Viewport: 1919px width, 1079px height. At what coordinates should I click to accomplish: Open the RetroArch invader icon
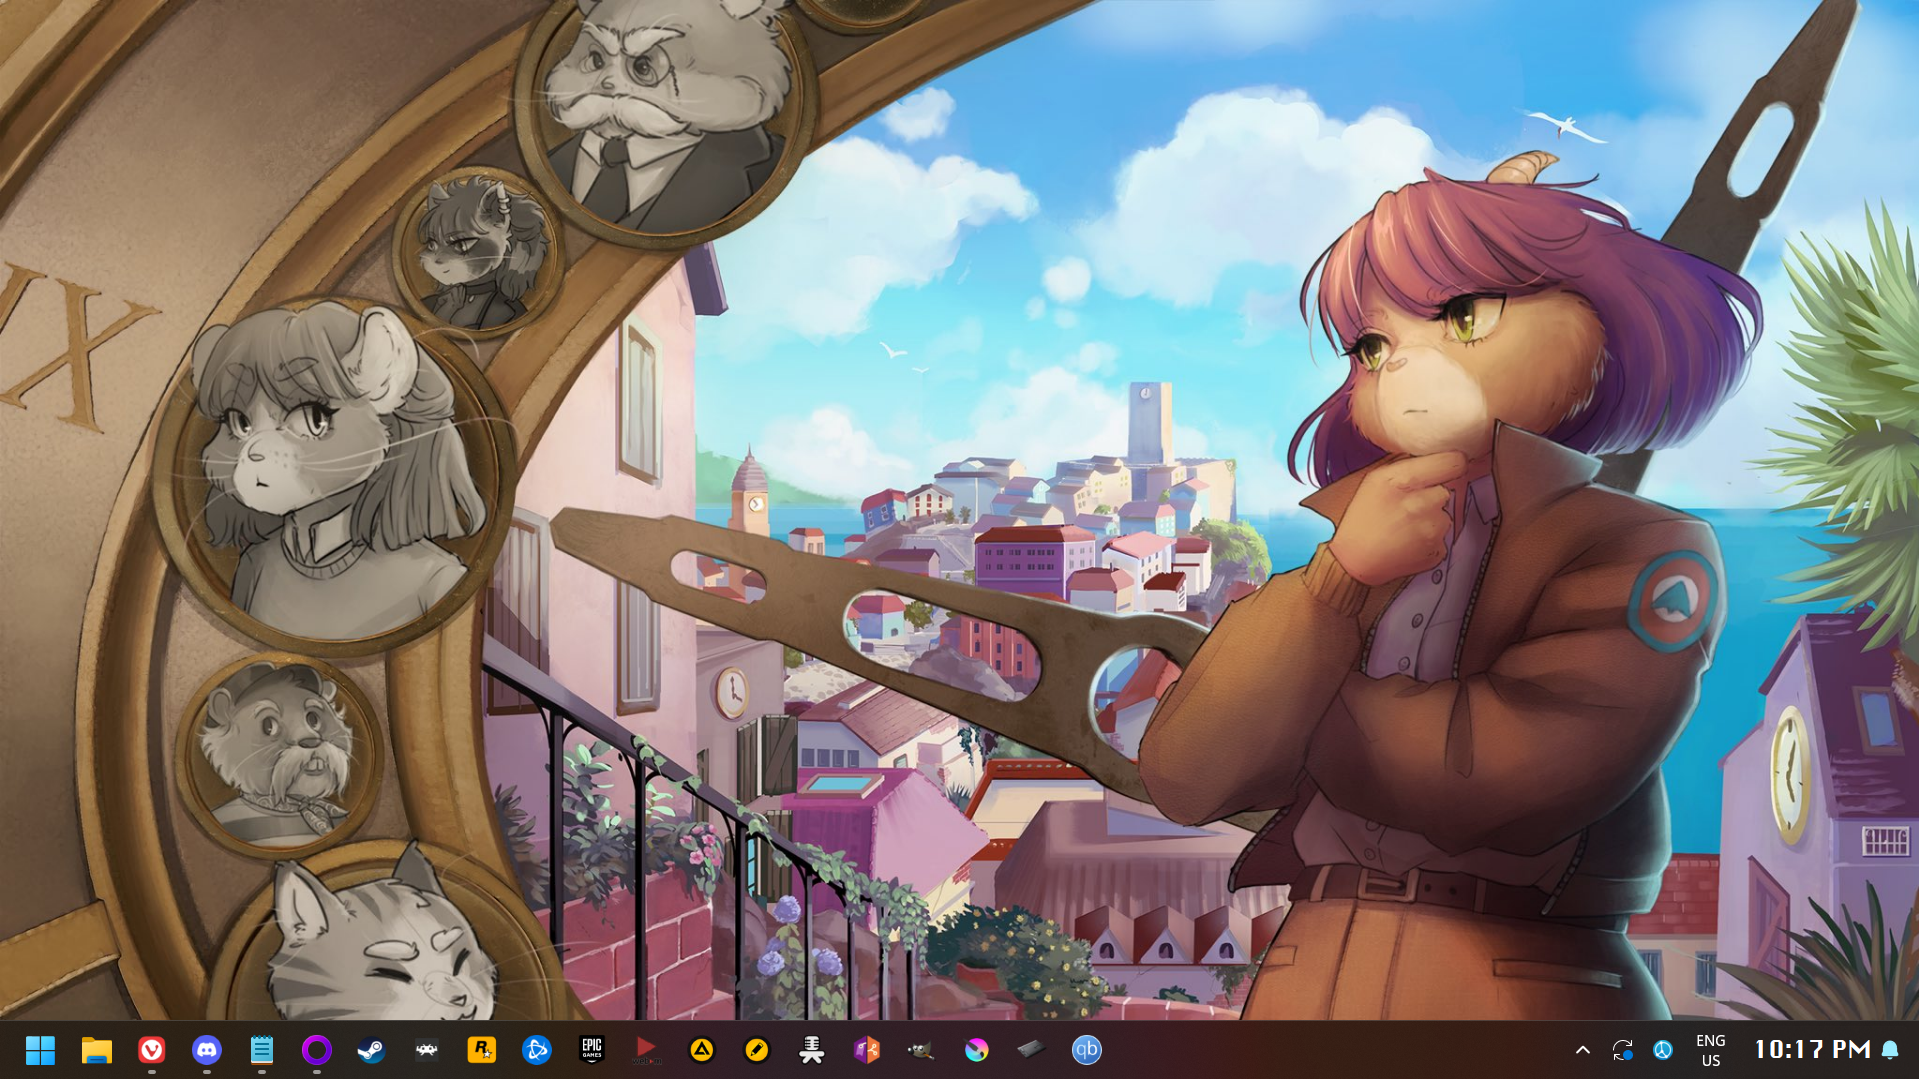pos(427,1050)
